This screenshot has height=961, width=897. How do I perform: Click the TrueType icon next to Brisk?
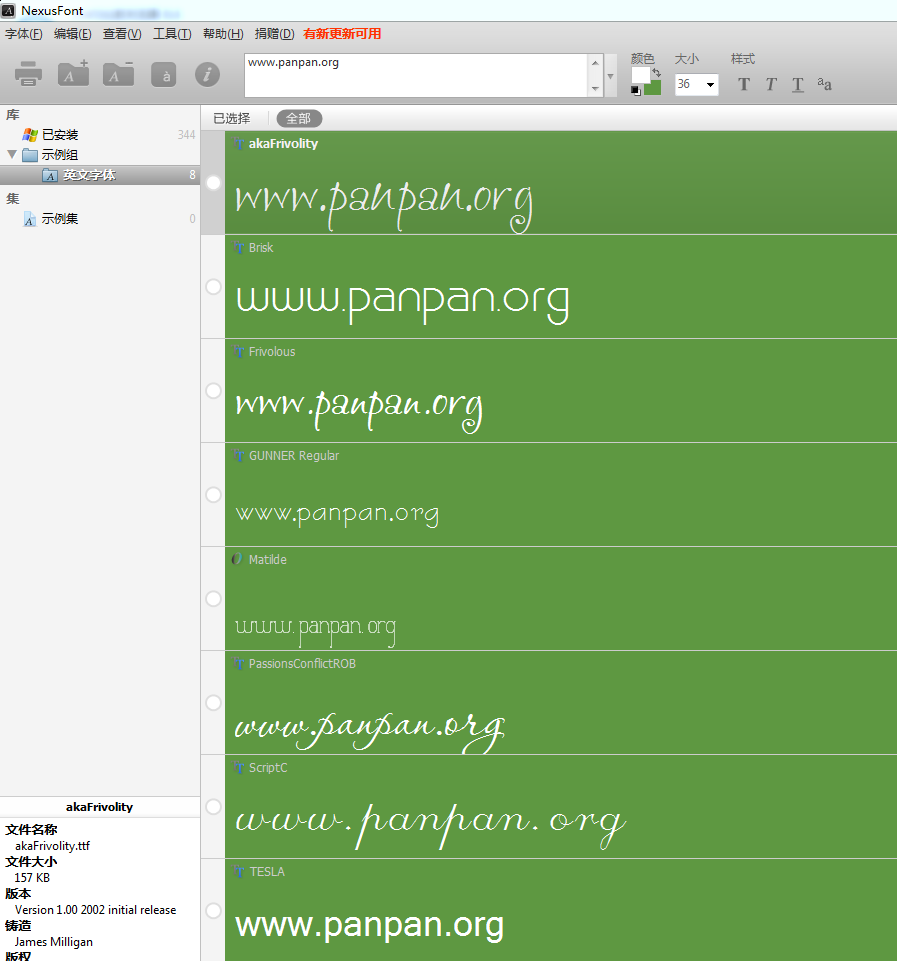pyautogui.click(x=239, y=248)
